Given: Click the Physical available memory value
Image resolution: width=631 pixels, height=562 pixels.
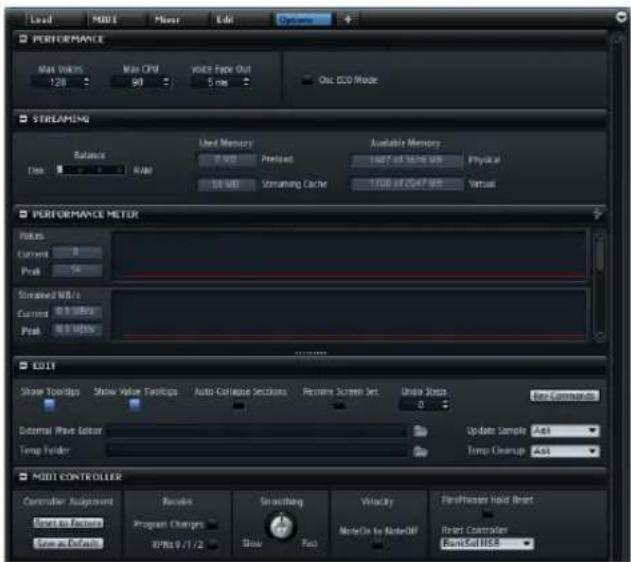Looking at the screenshot, I should (407, 160).
